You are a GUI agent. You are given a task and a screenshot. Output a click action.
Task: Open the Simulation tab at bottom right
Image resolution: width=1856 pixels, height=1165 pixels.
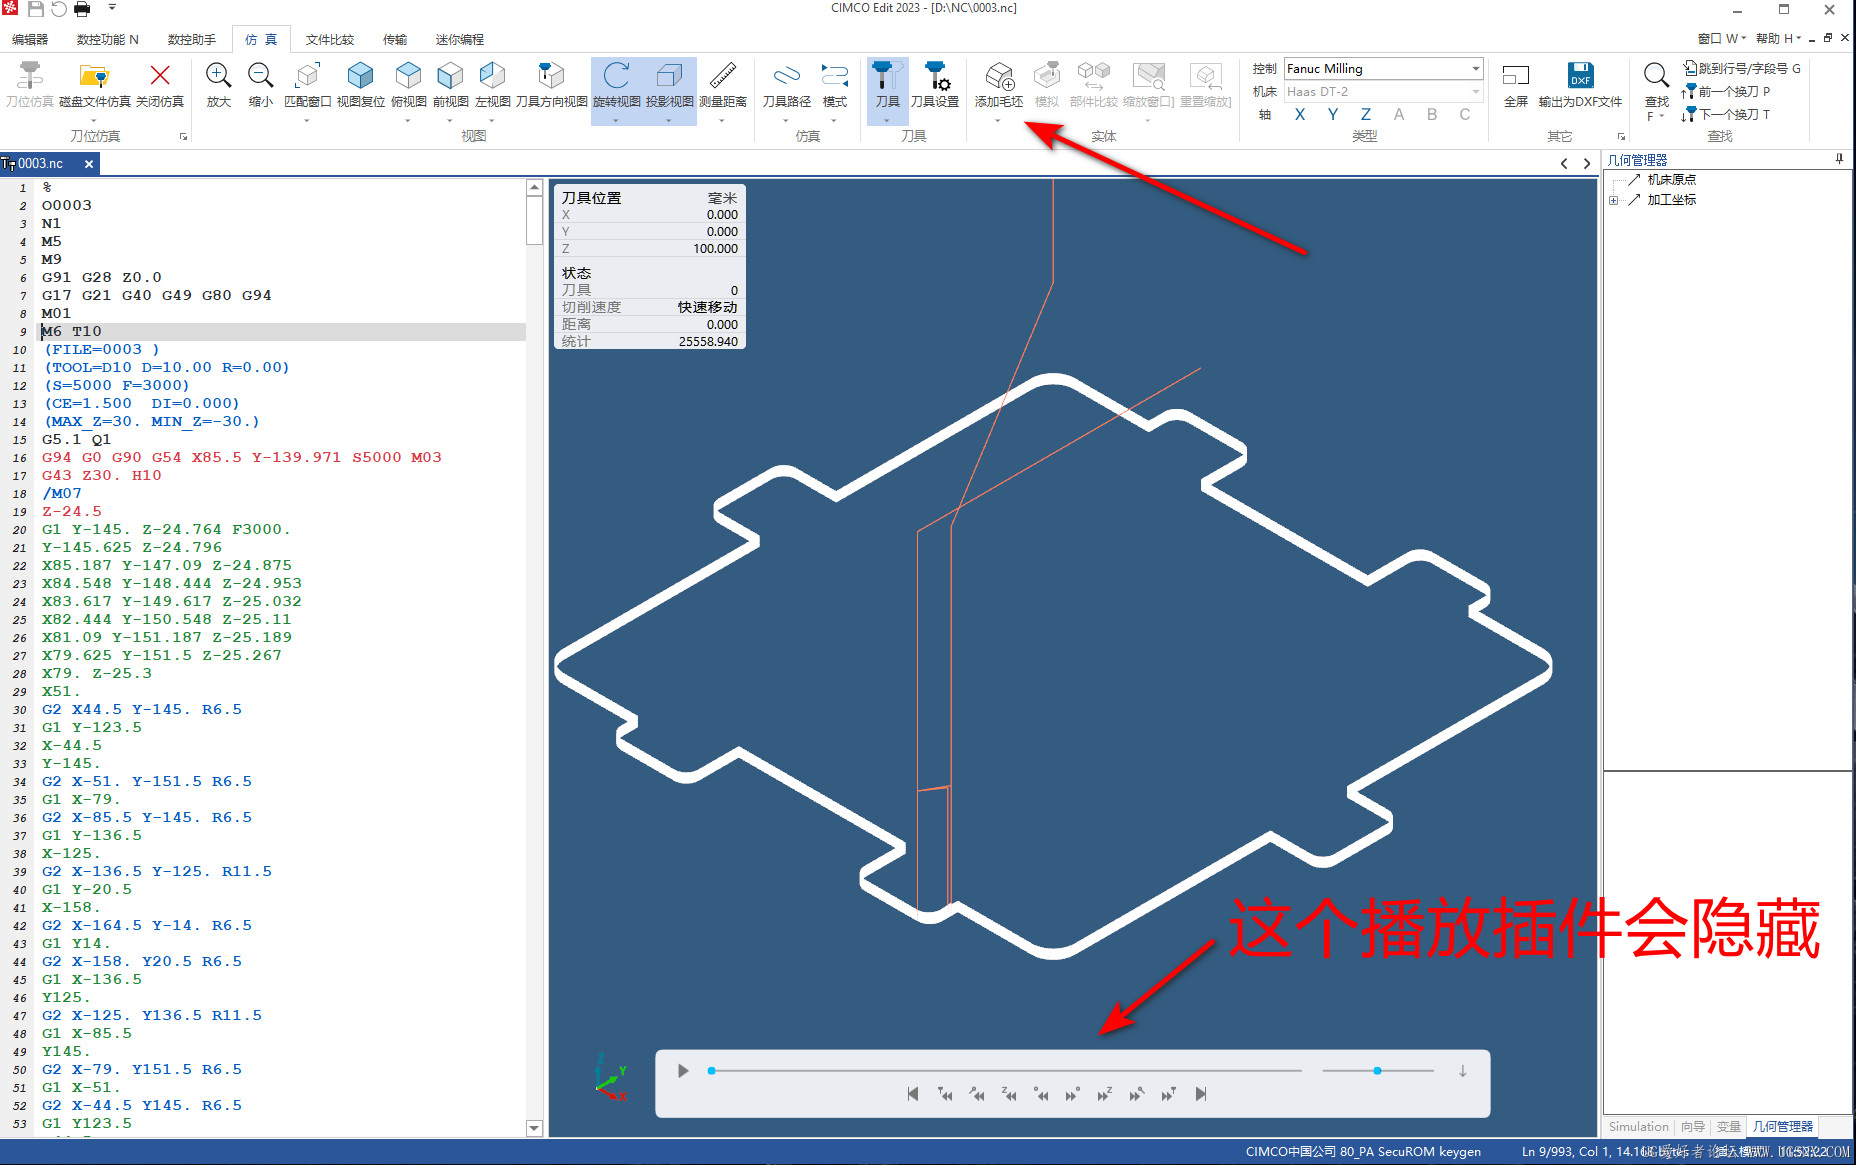(x=1639, y=1126)
